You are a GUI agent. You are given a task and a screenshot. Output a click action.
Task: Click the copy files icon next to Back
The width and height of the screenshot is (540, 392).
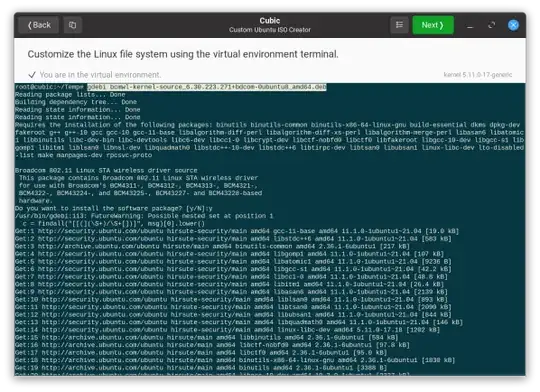pos(72,25)
